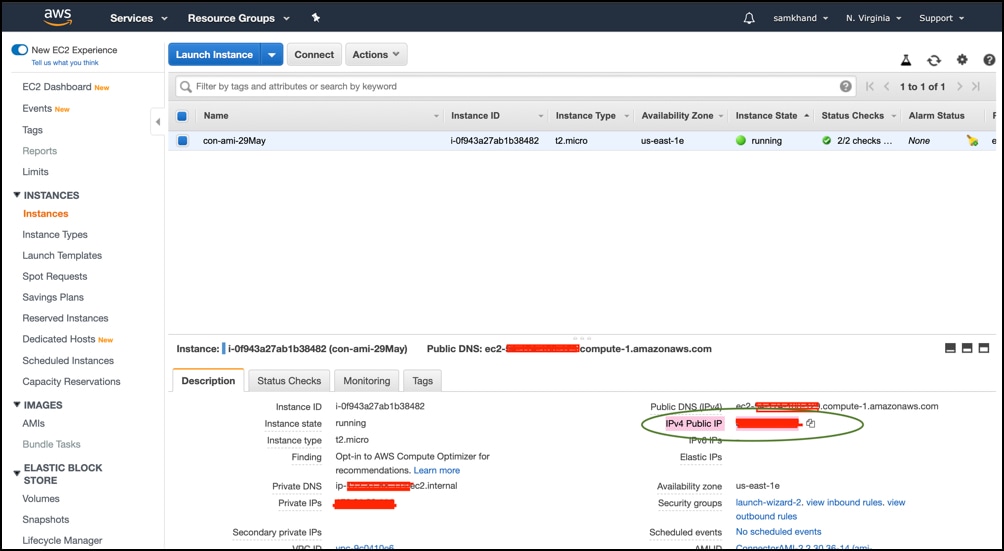Screen dimensions: 1004x551
Task: Open the settings gear icon
Action: (962, 61)
